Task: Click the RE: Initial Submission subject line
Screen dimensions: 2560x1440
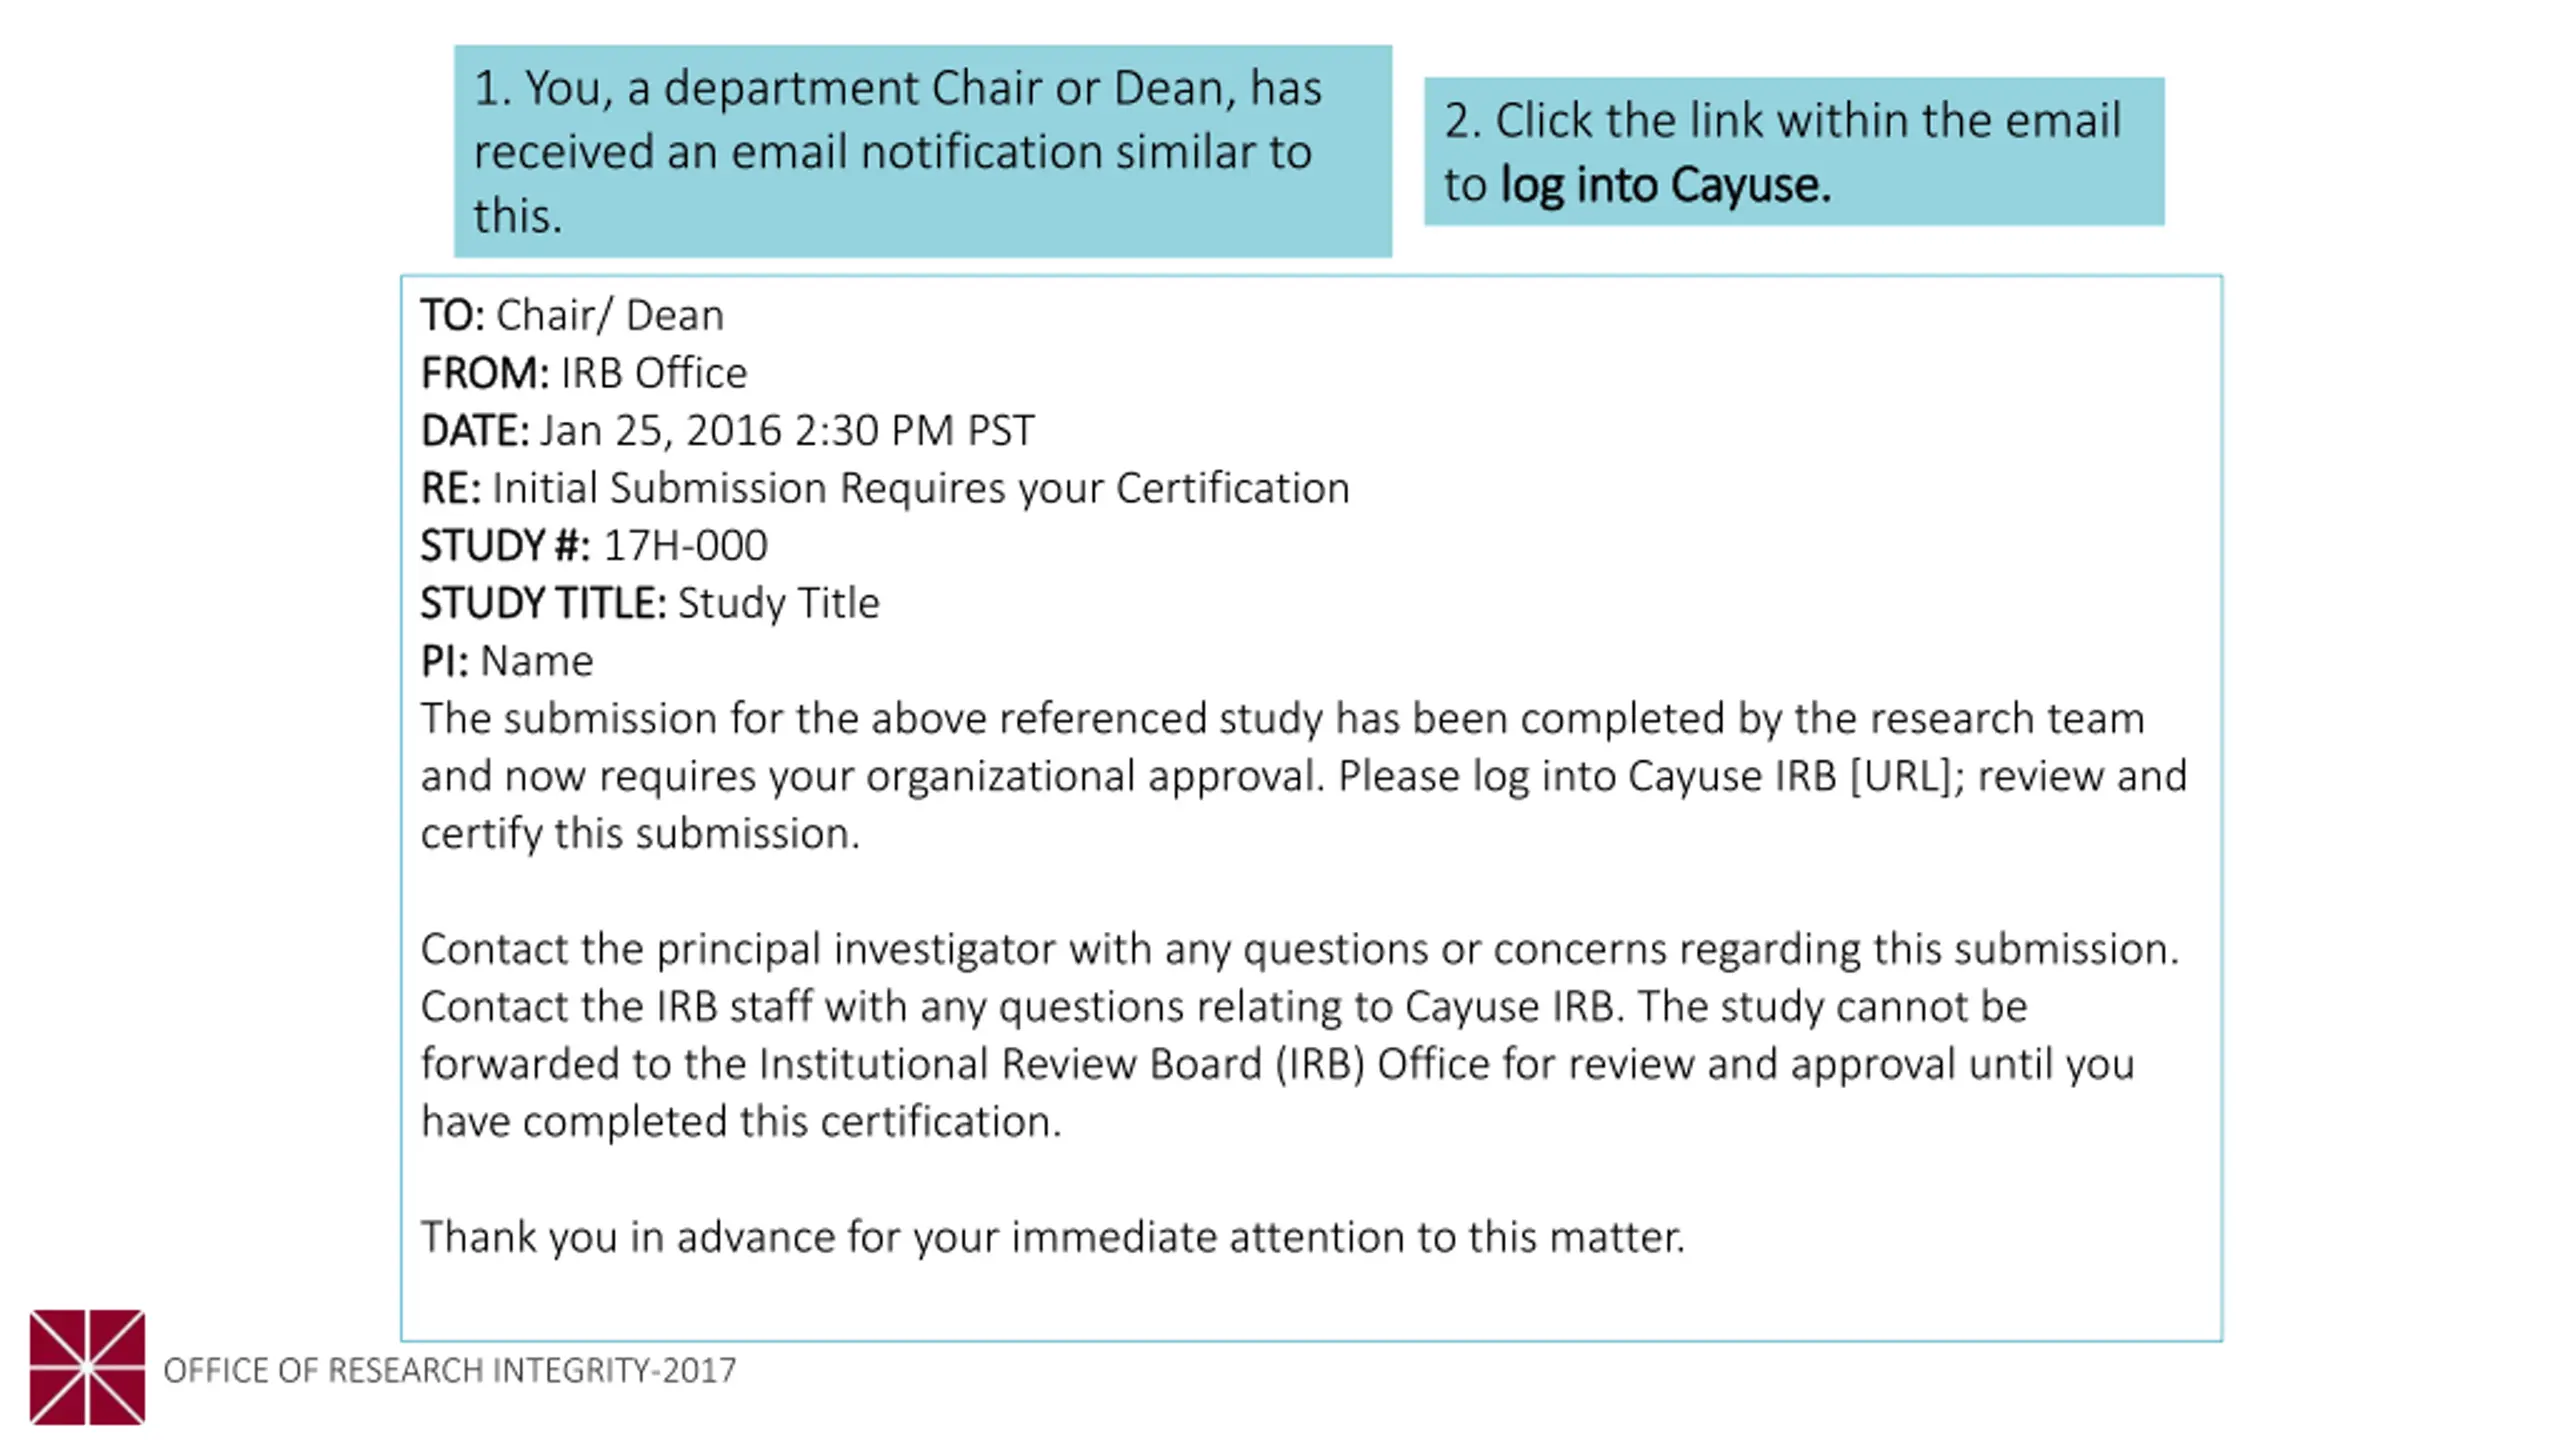Action: tap(885, 488)
